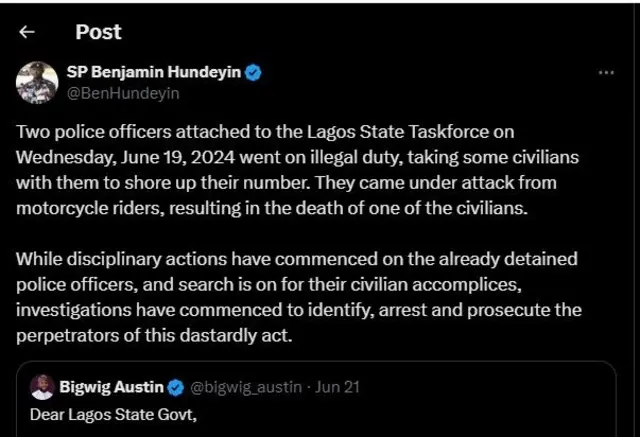Image resolution: width=640 pixels, height=437 pixels.
Task: Click SP Benjamin Hundeyin's verified badge
Action: (x=254, y=72)
